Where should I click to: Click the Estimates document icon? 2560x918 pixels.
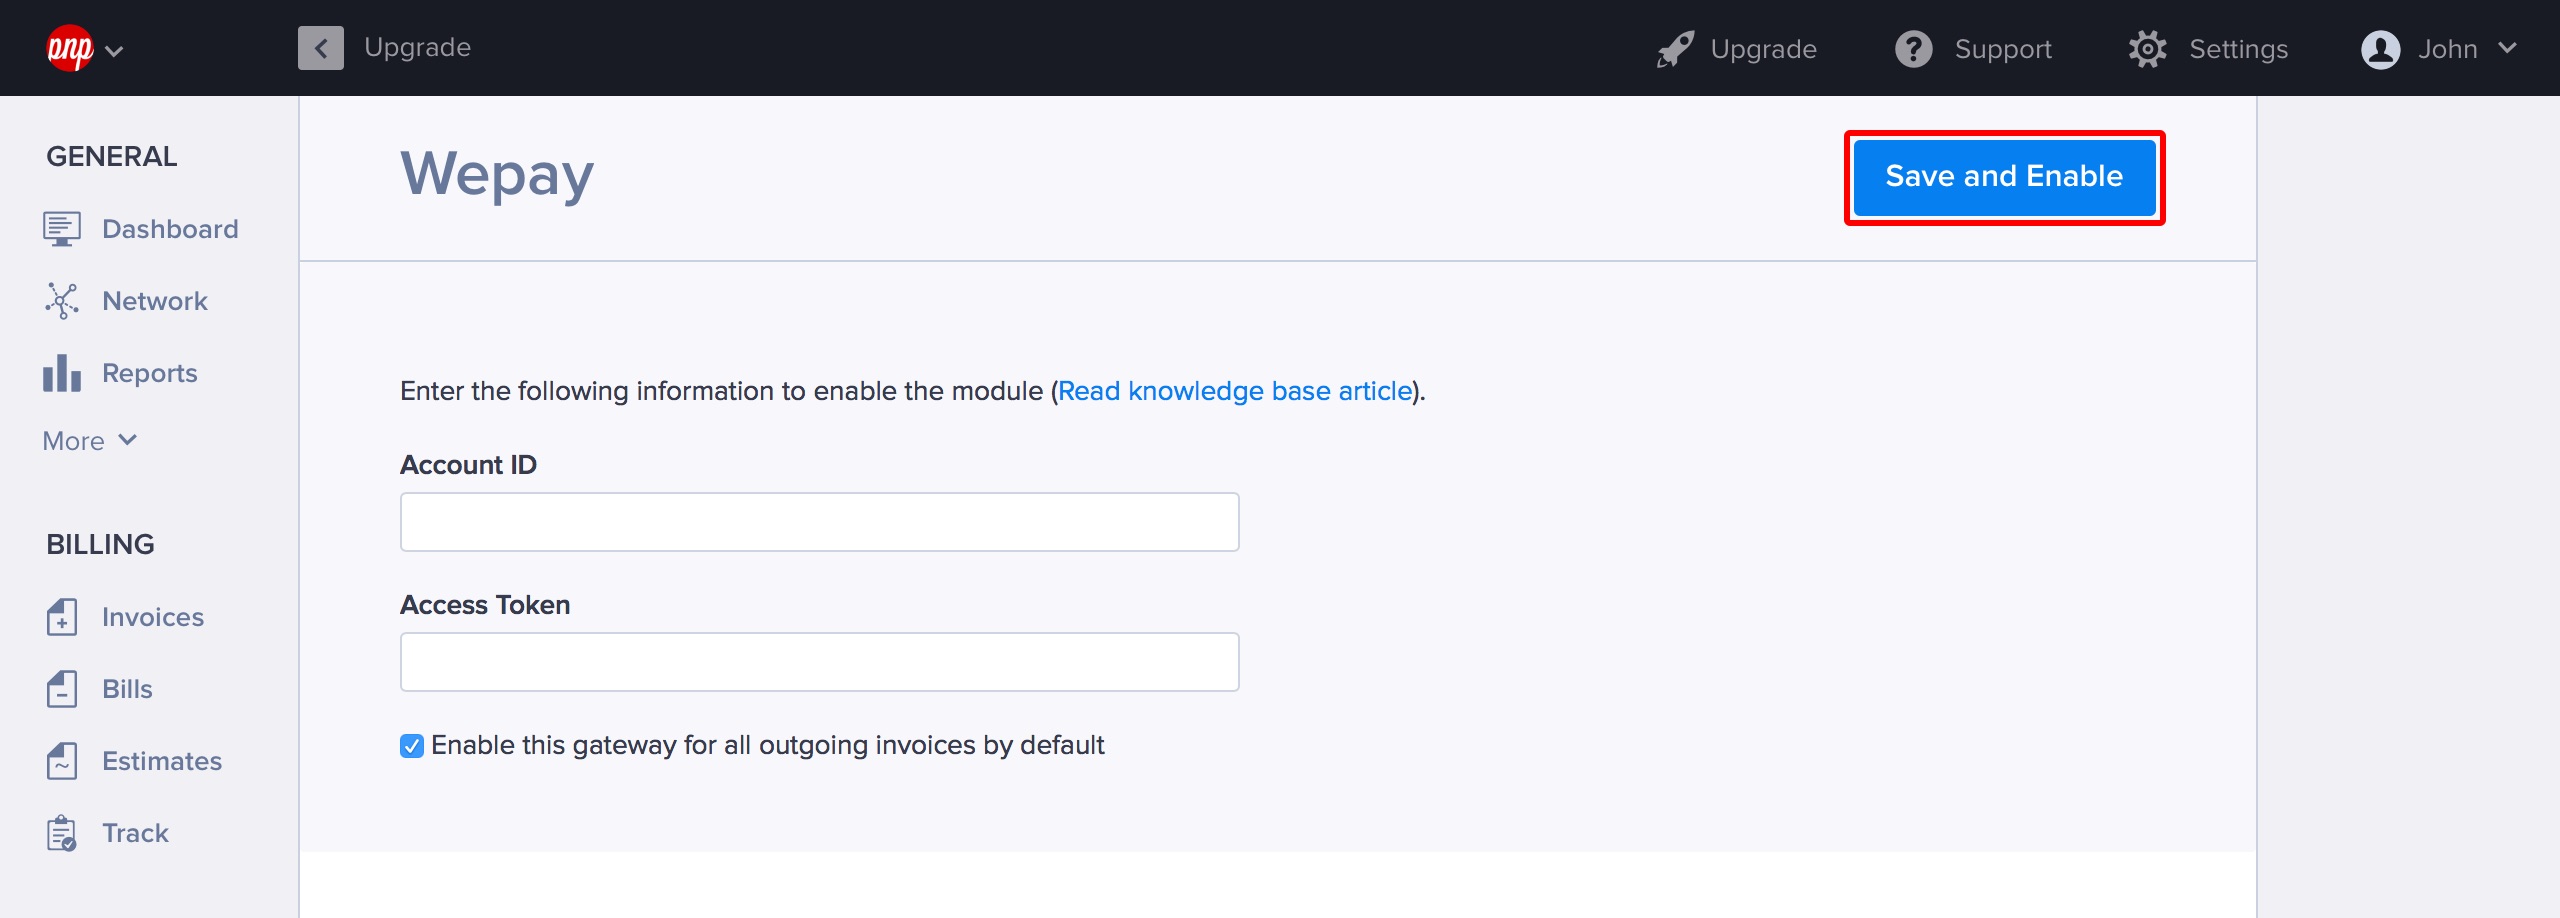(61, 761)
